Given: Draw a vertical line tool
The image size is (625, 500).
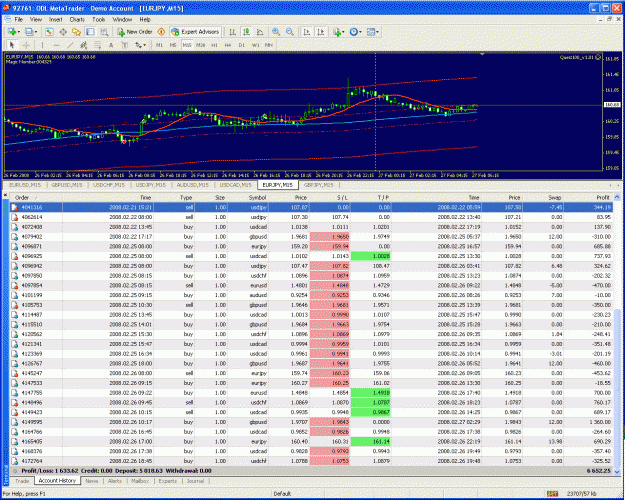Looking at the screenshot, I should click(42, 45).
